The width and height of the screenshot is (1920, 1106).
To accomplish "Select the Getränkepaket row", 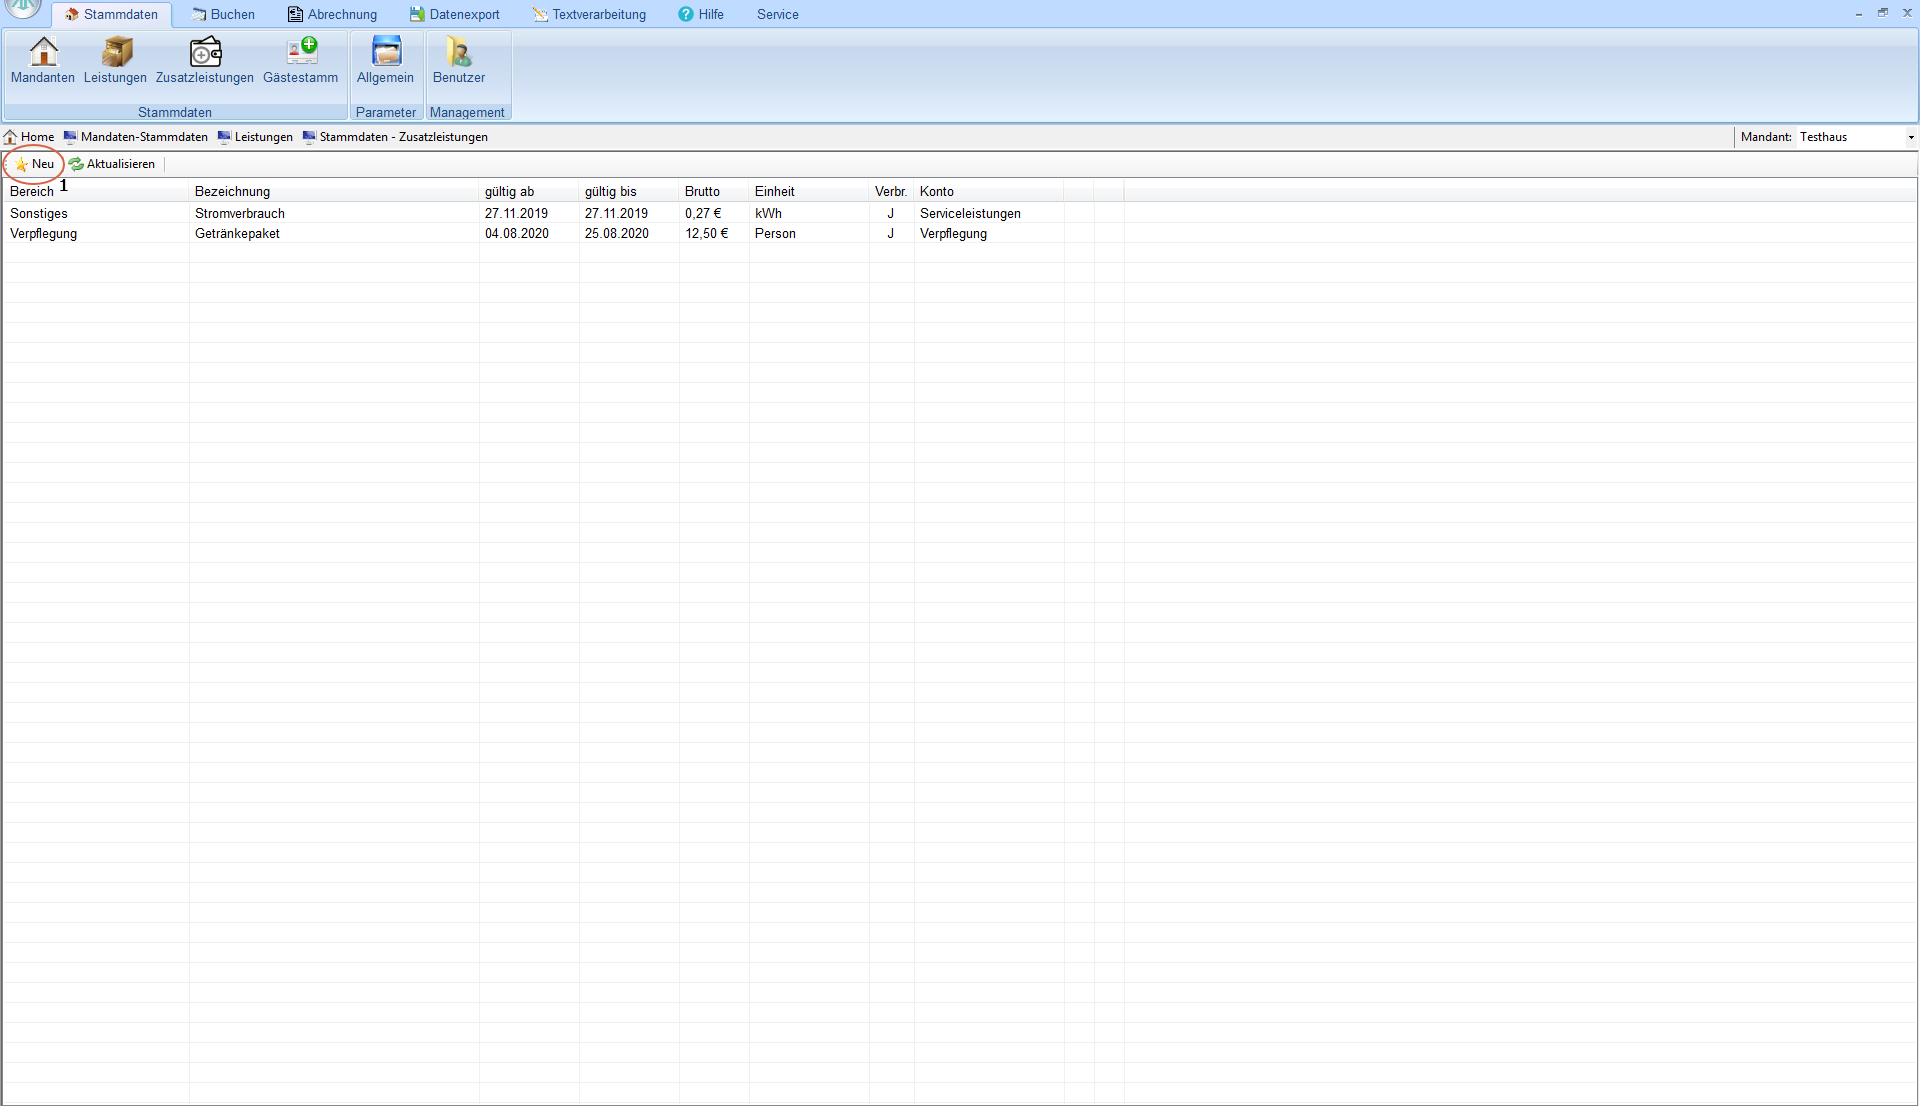I will click(x=237, y=234).
